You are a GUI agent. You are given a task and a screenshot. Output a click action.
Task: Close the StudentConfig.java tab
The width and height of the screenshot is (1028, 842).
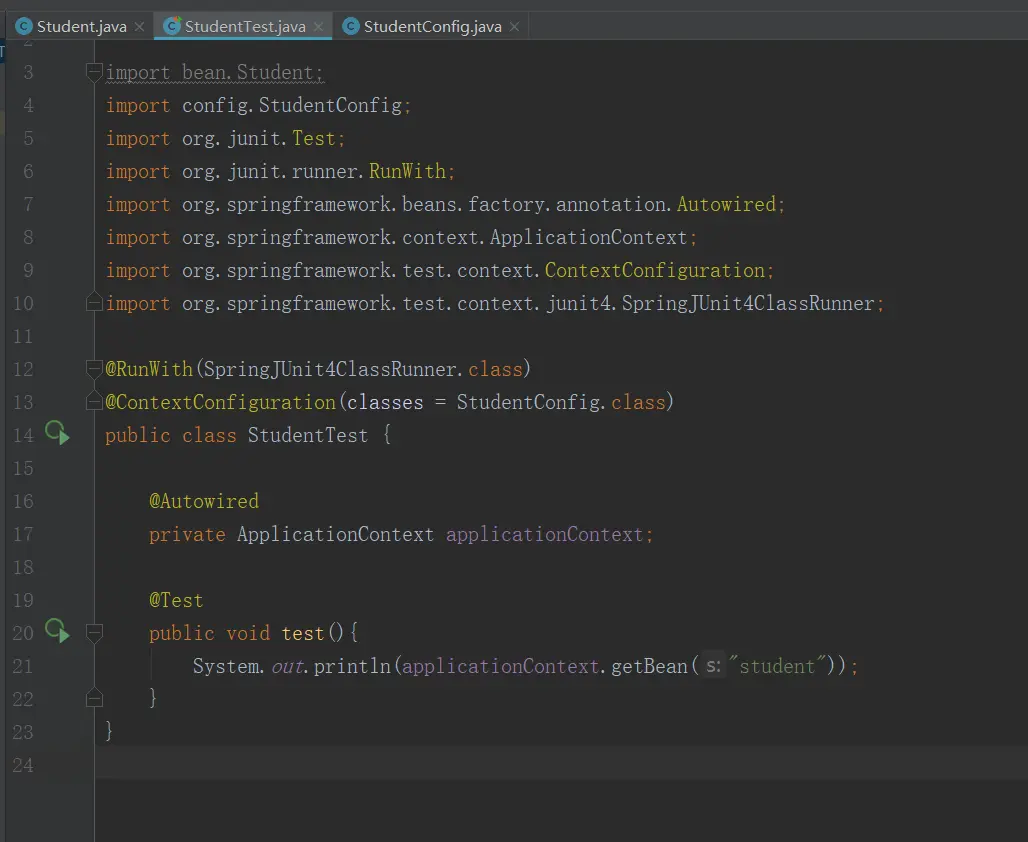pos(515,27)
